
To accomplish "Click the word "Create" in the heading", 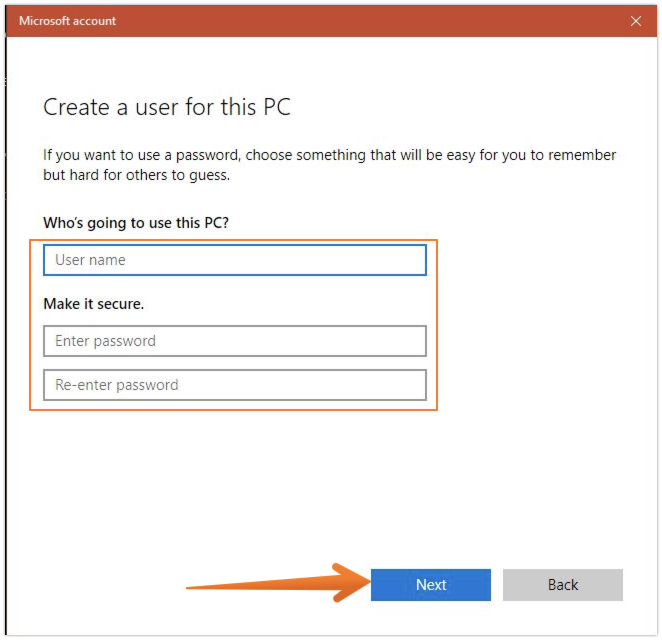I will 78,107.
